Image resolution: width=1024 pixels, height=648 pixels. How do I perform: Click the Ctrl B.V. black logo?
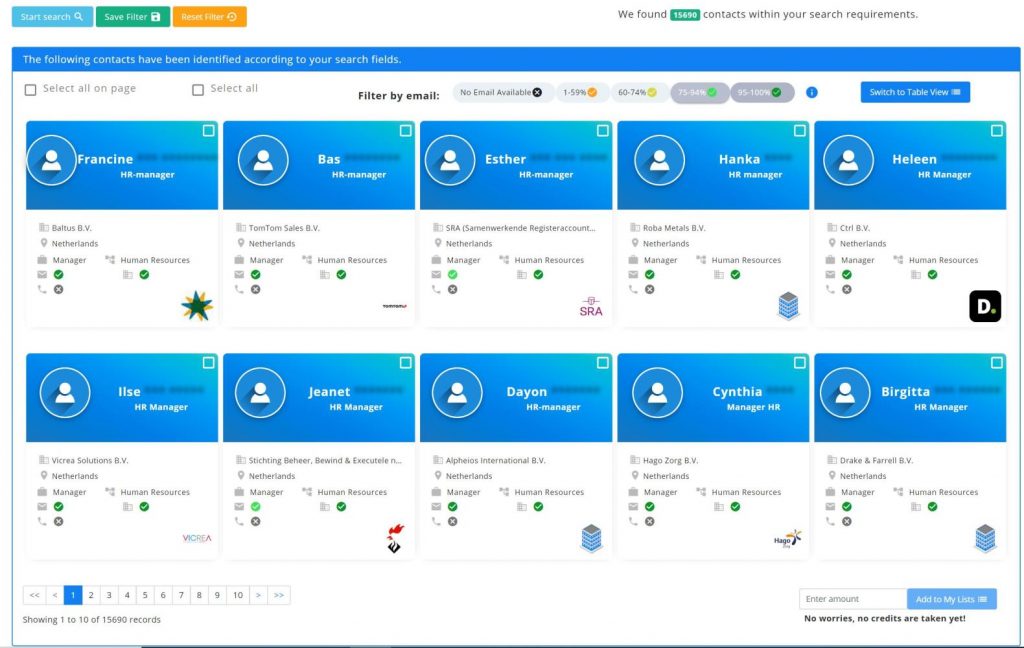tap(984, 306)
